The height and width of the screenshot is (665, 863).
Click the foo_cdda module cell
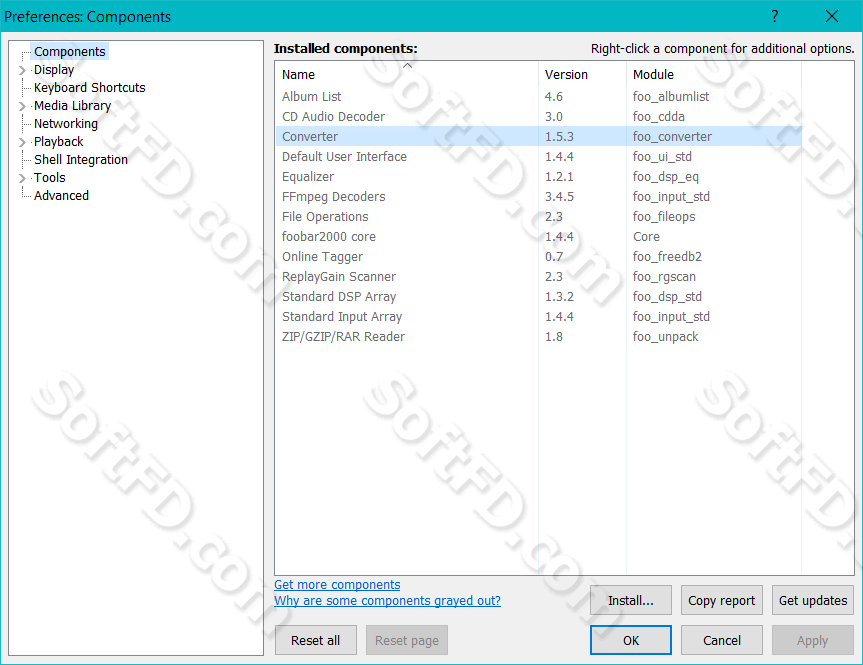(x=659, y=117)
